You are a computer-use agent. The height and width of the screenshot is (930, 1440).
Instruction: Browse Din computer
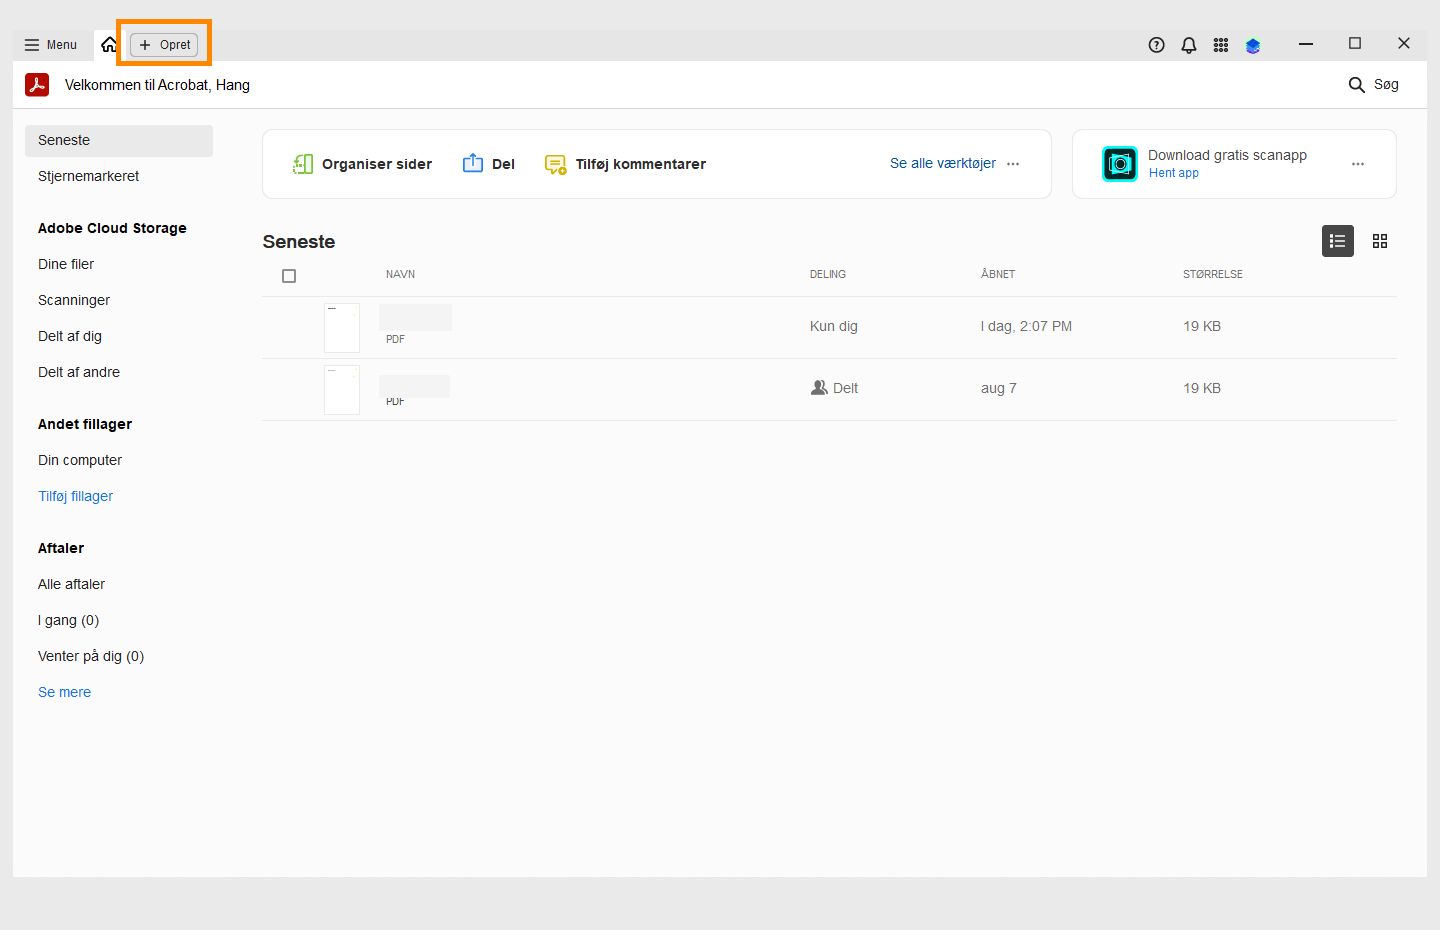tap(80, 460)
